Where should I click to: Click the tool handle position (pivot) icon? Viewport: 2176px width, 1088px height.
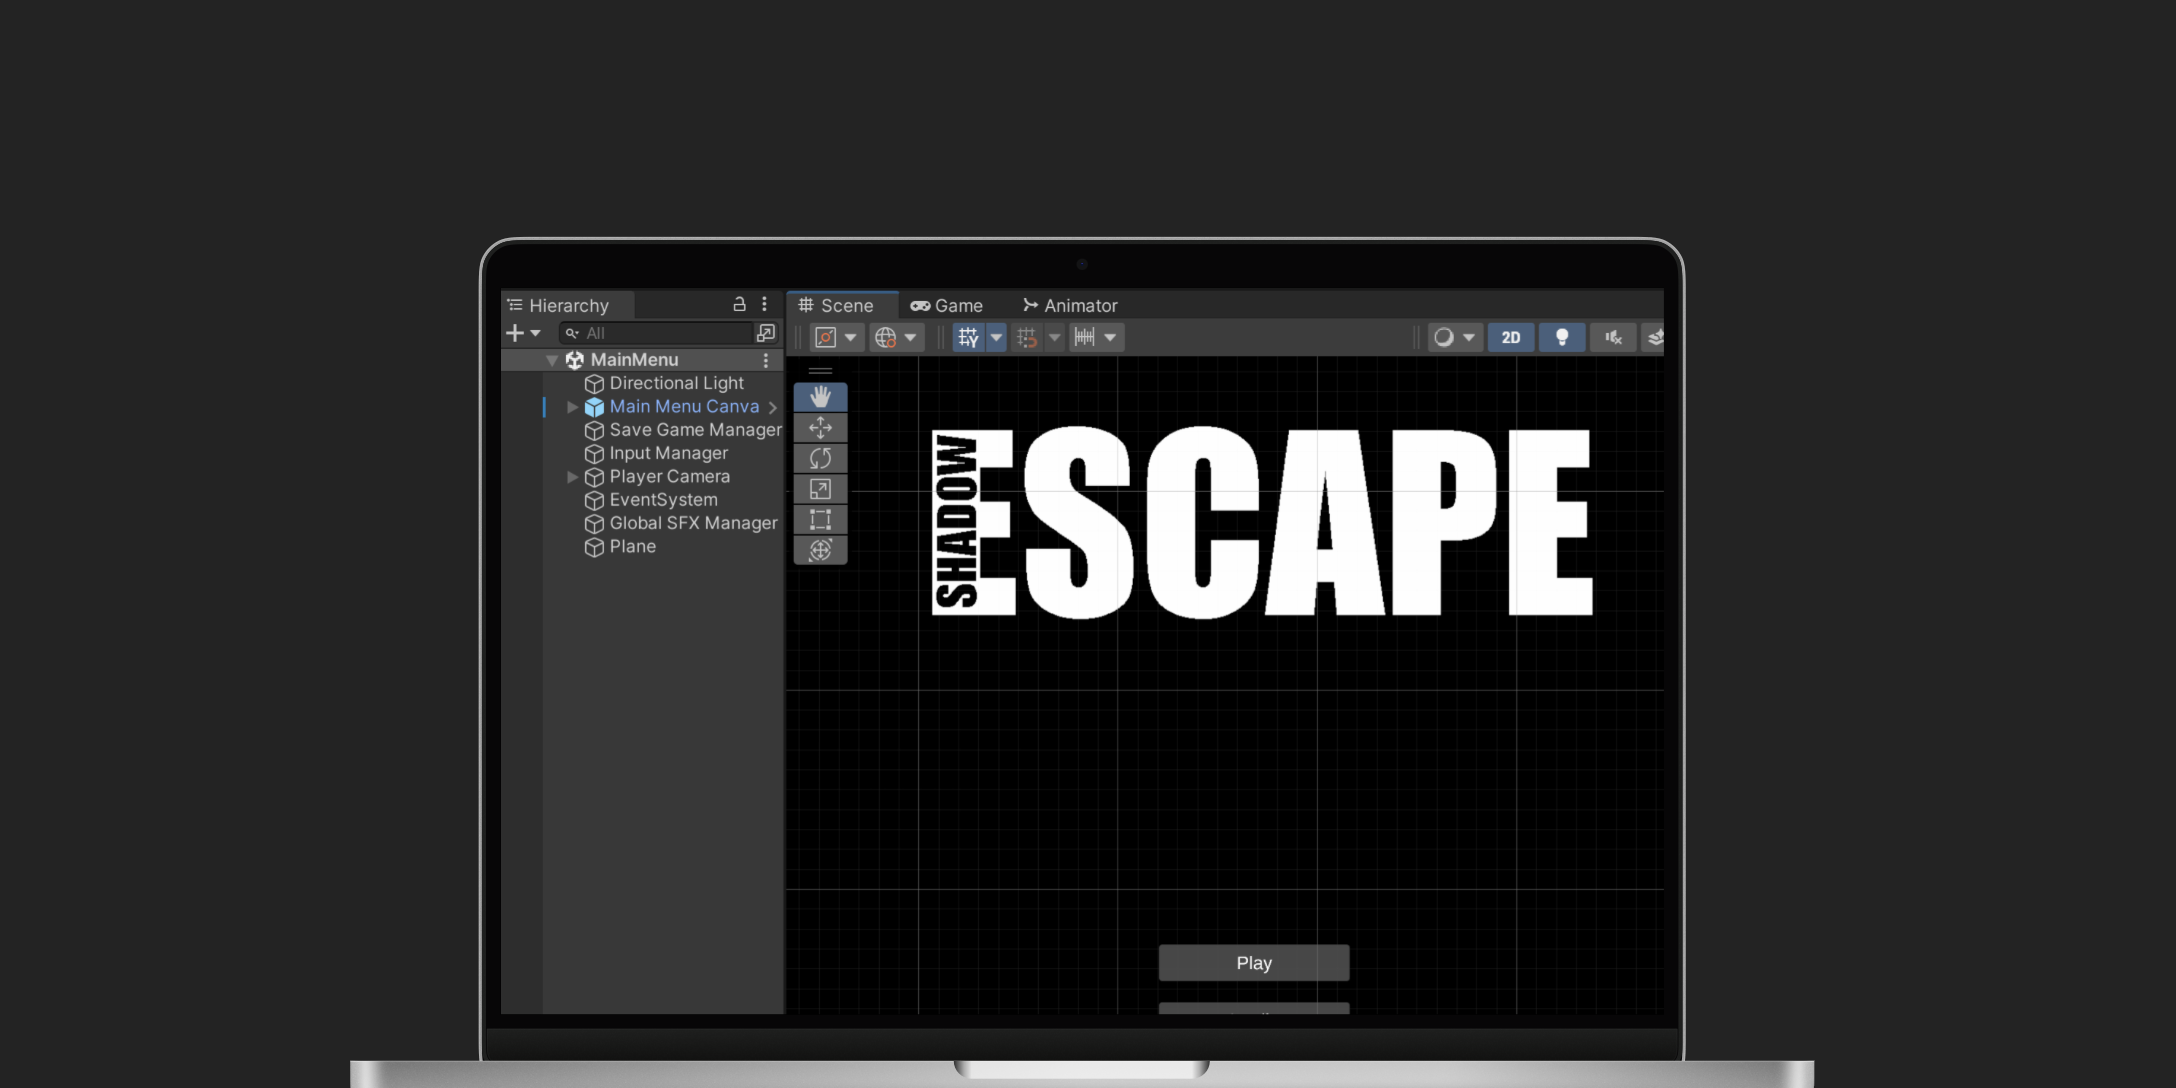(825, 338)
